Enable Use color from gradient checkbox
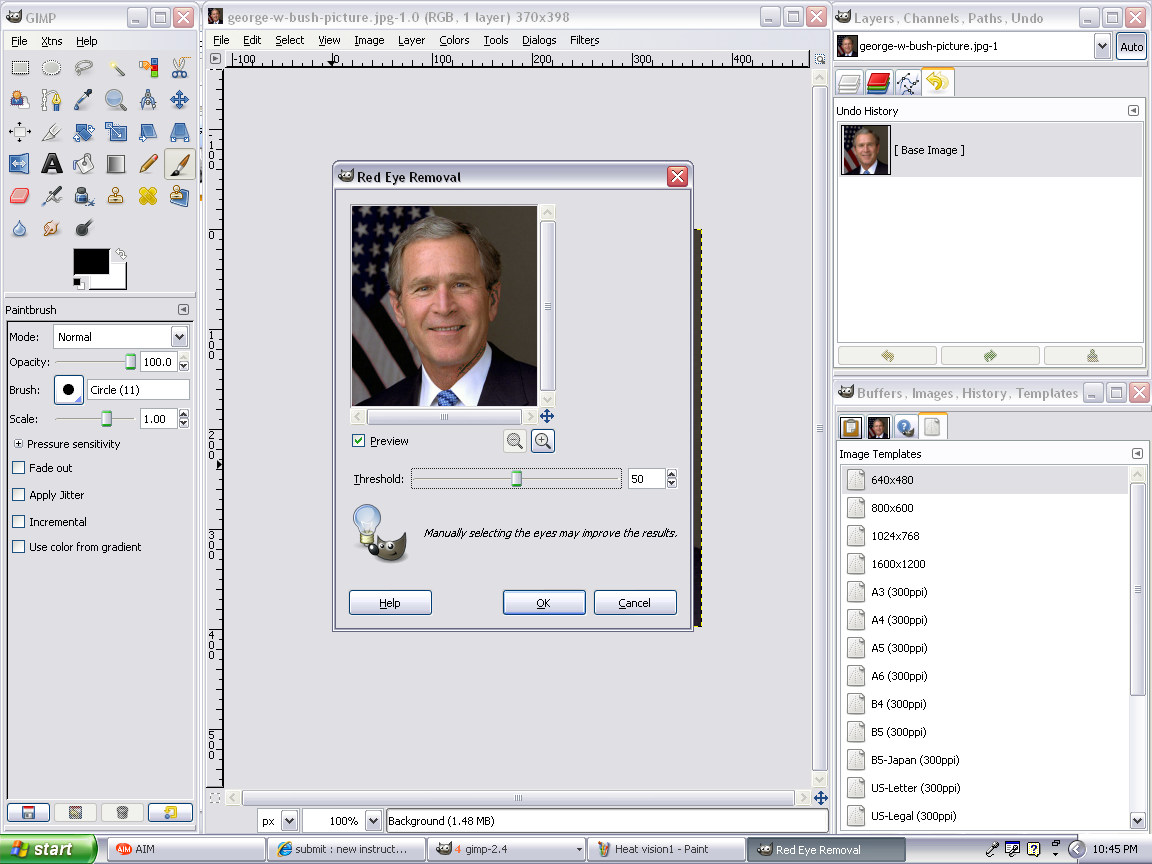The width and height of the screenshot is (1152, 864). pos(19,547)
